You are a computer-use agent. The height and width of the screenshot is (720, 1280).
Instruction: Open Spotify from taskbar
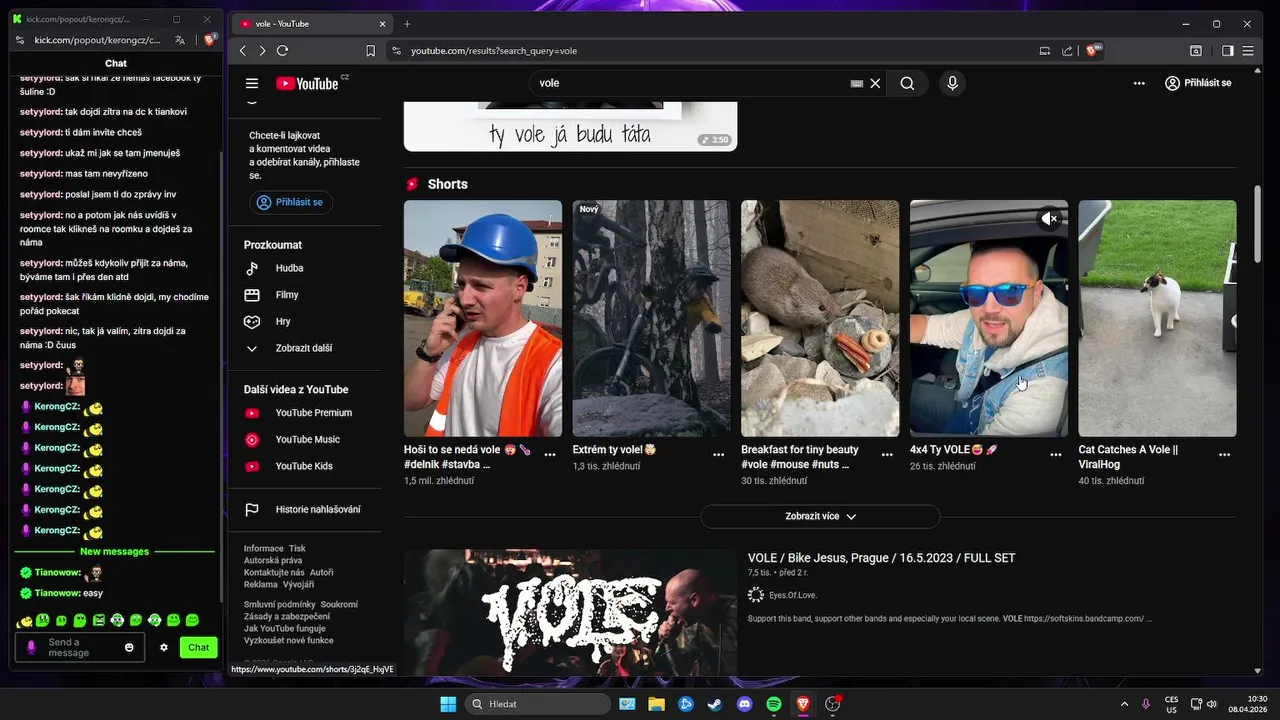coord(774,704)
